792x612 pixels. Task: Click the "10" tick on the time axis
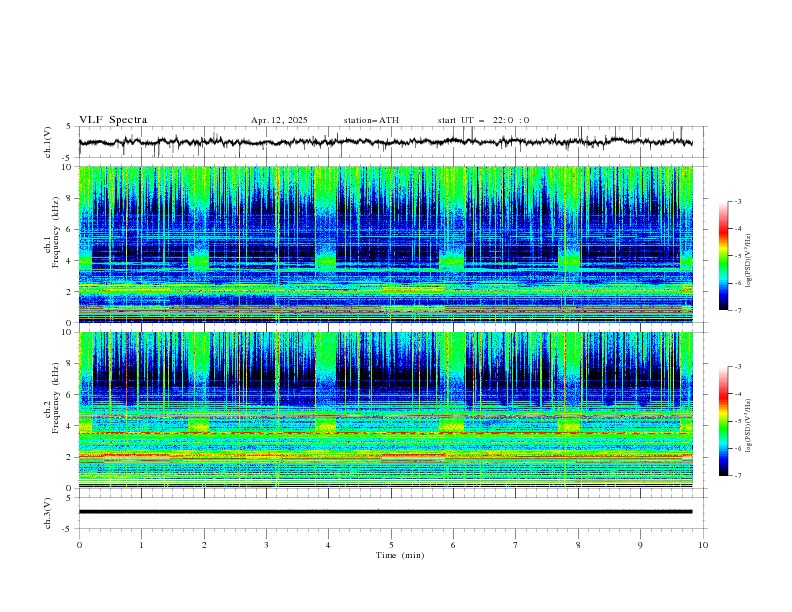click(703, 545)
